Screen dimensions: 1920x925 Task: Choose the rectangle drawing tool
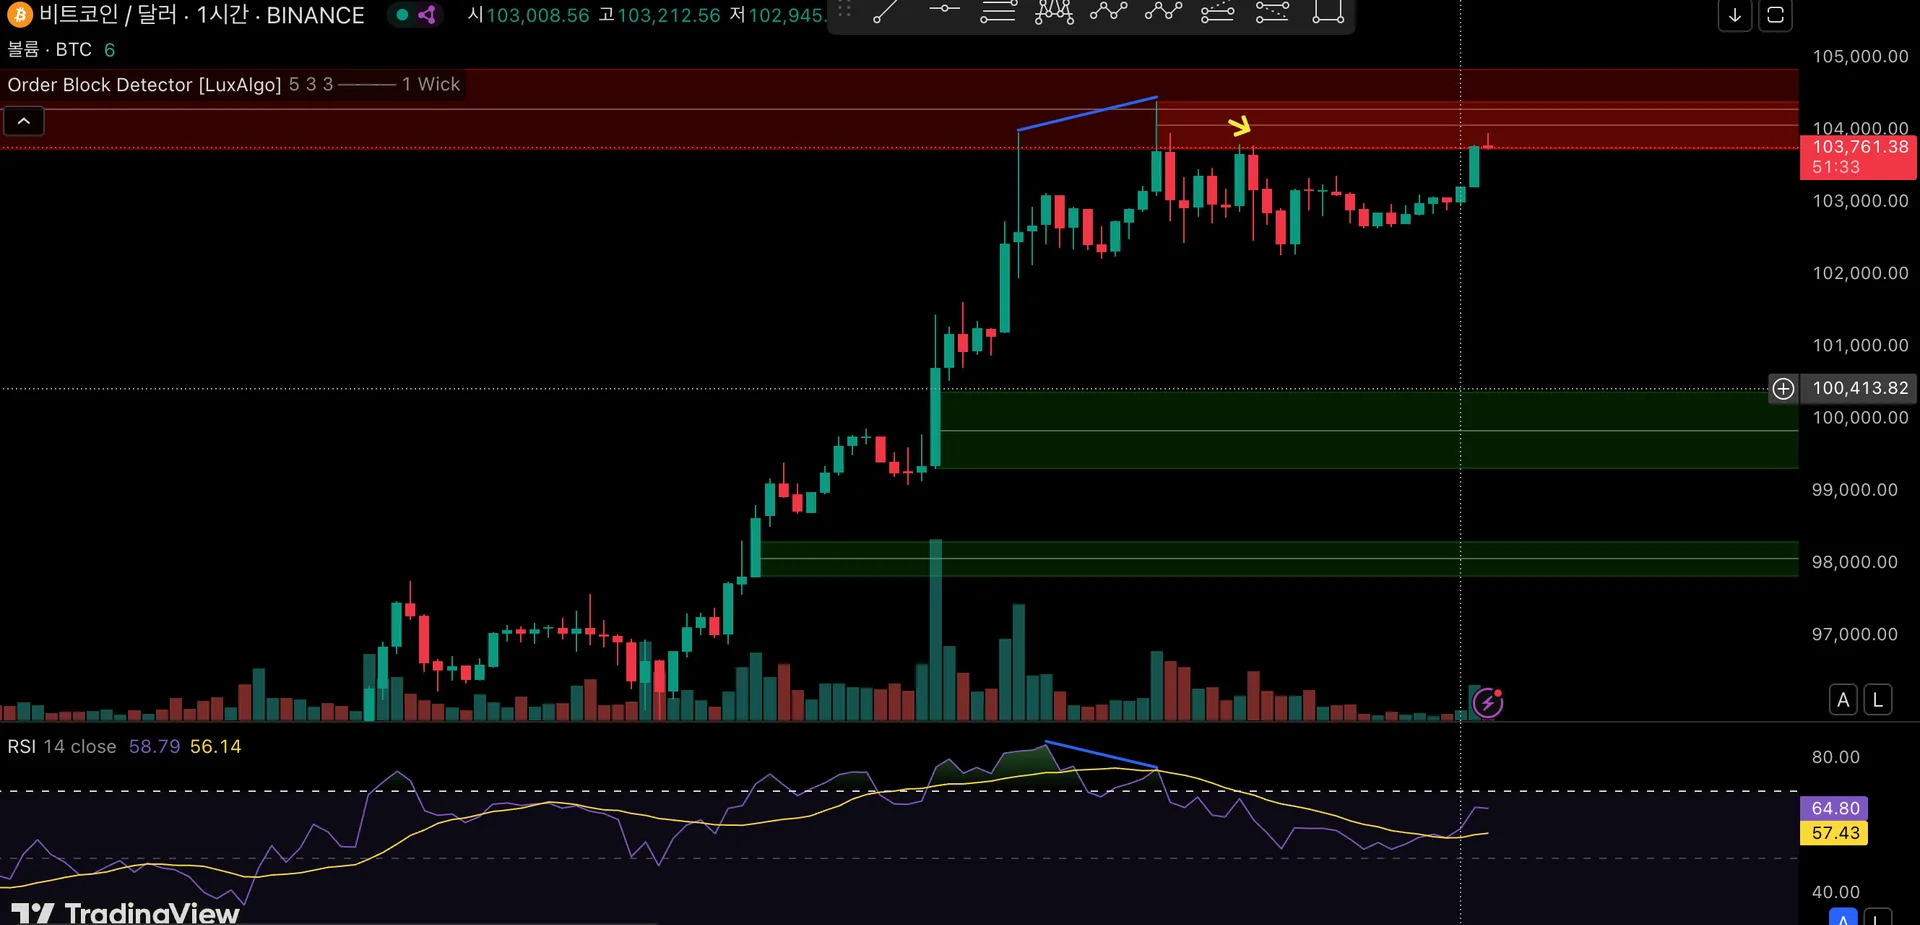click(x=1328, y=12)
